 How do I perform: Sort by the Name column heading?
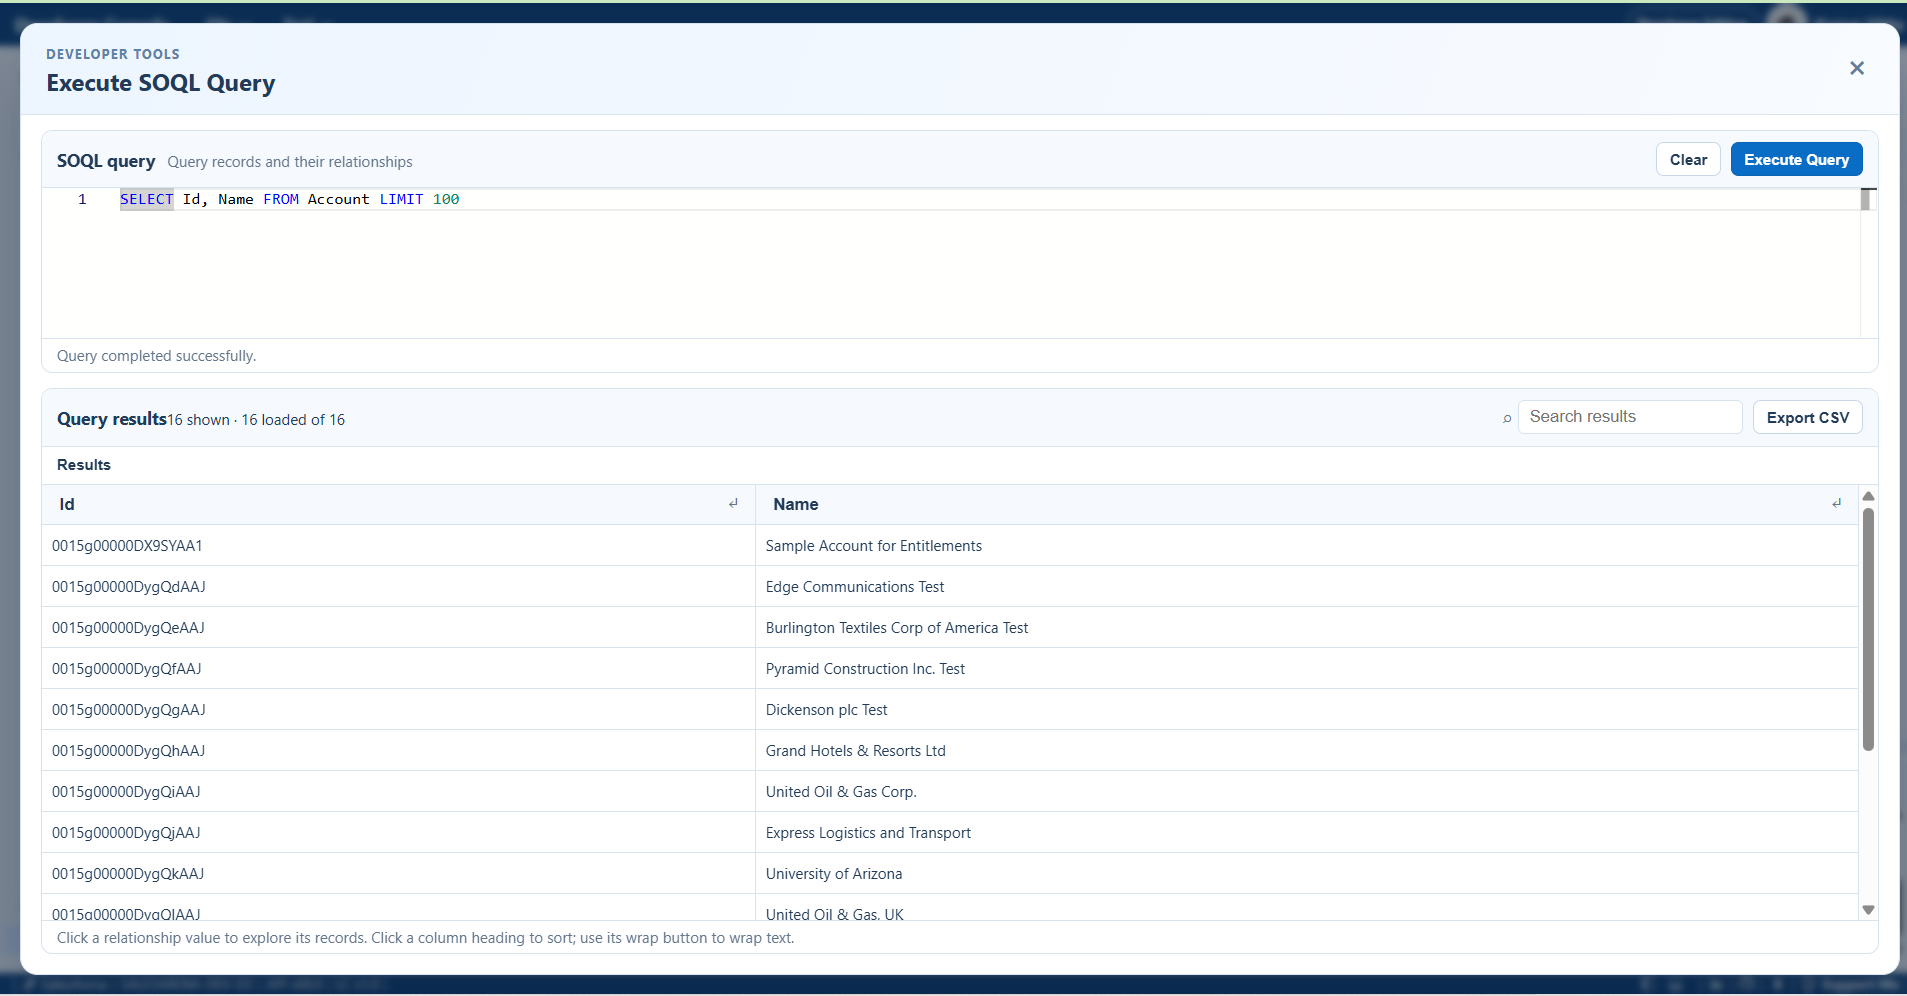[x=795, y=504]
